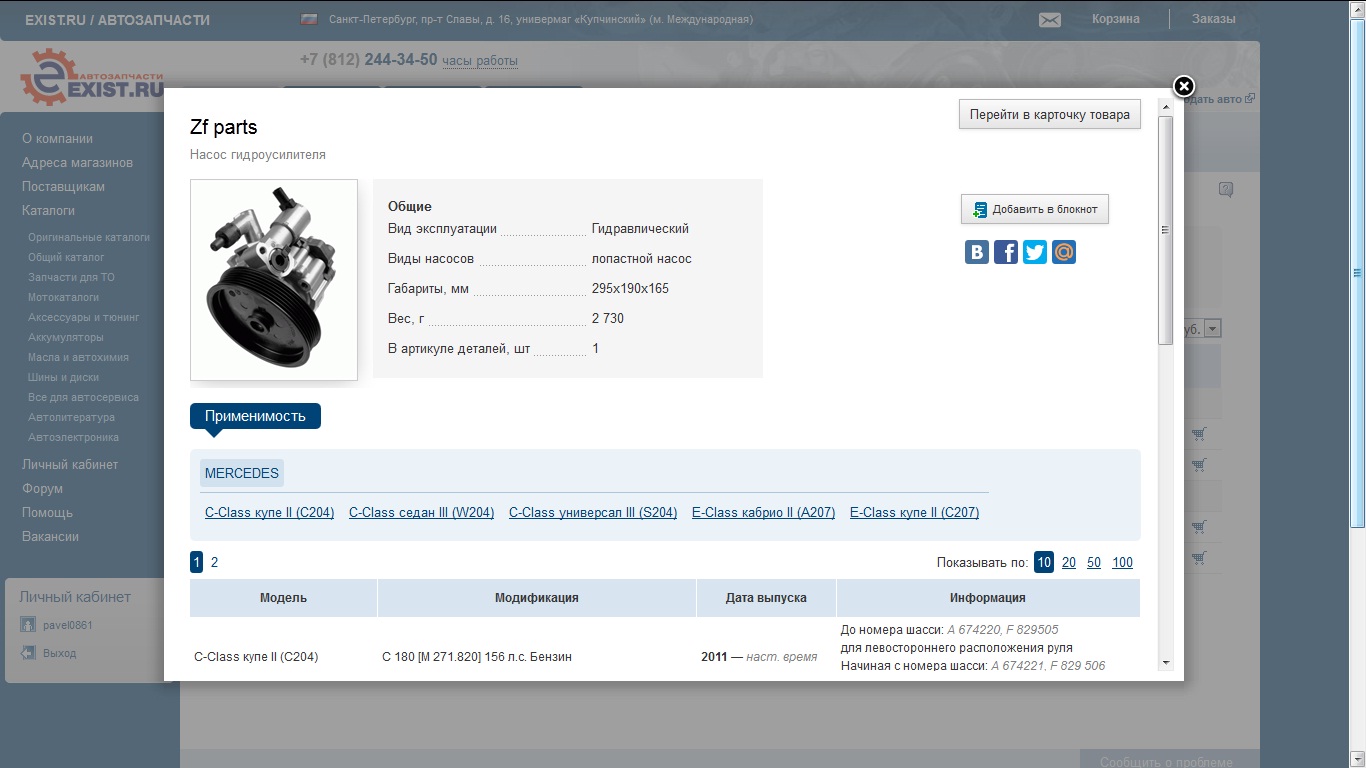Open the E-Class купе II (C207) link
Screen dimensions: 1366x768
click(914, 513)
